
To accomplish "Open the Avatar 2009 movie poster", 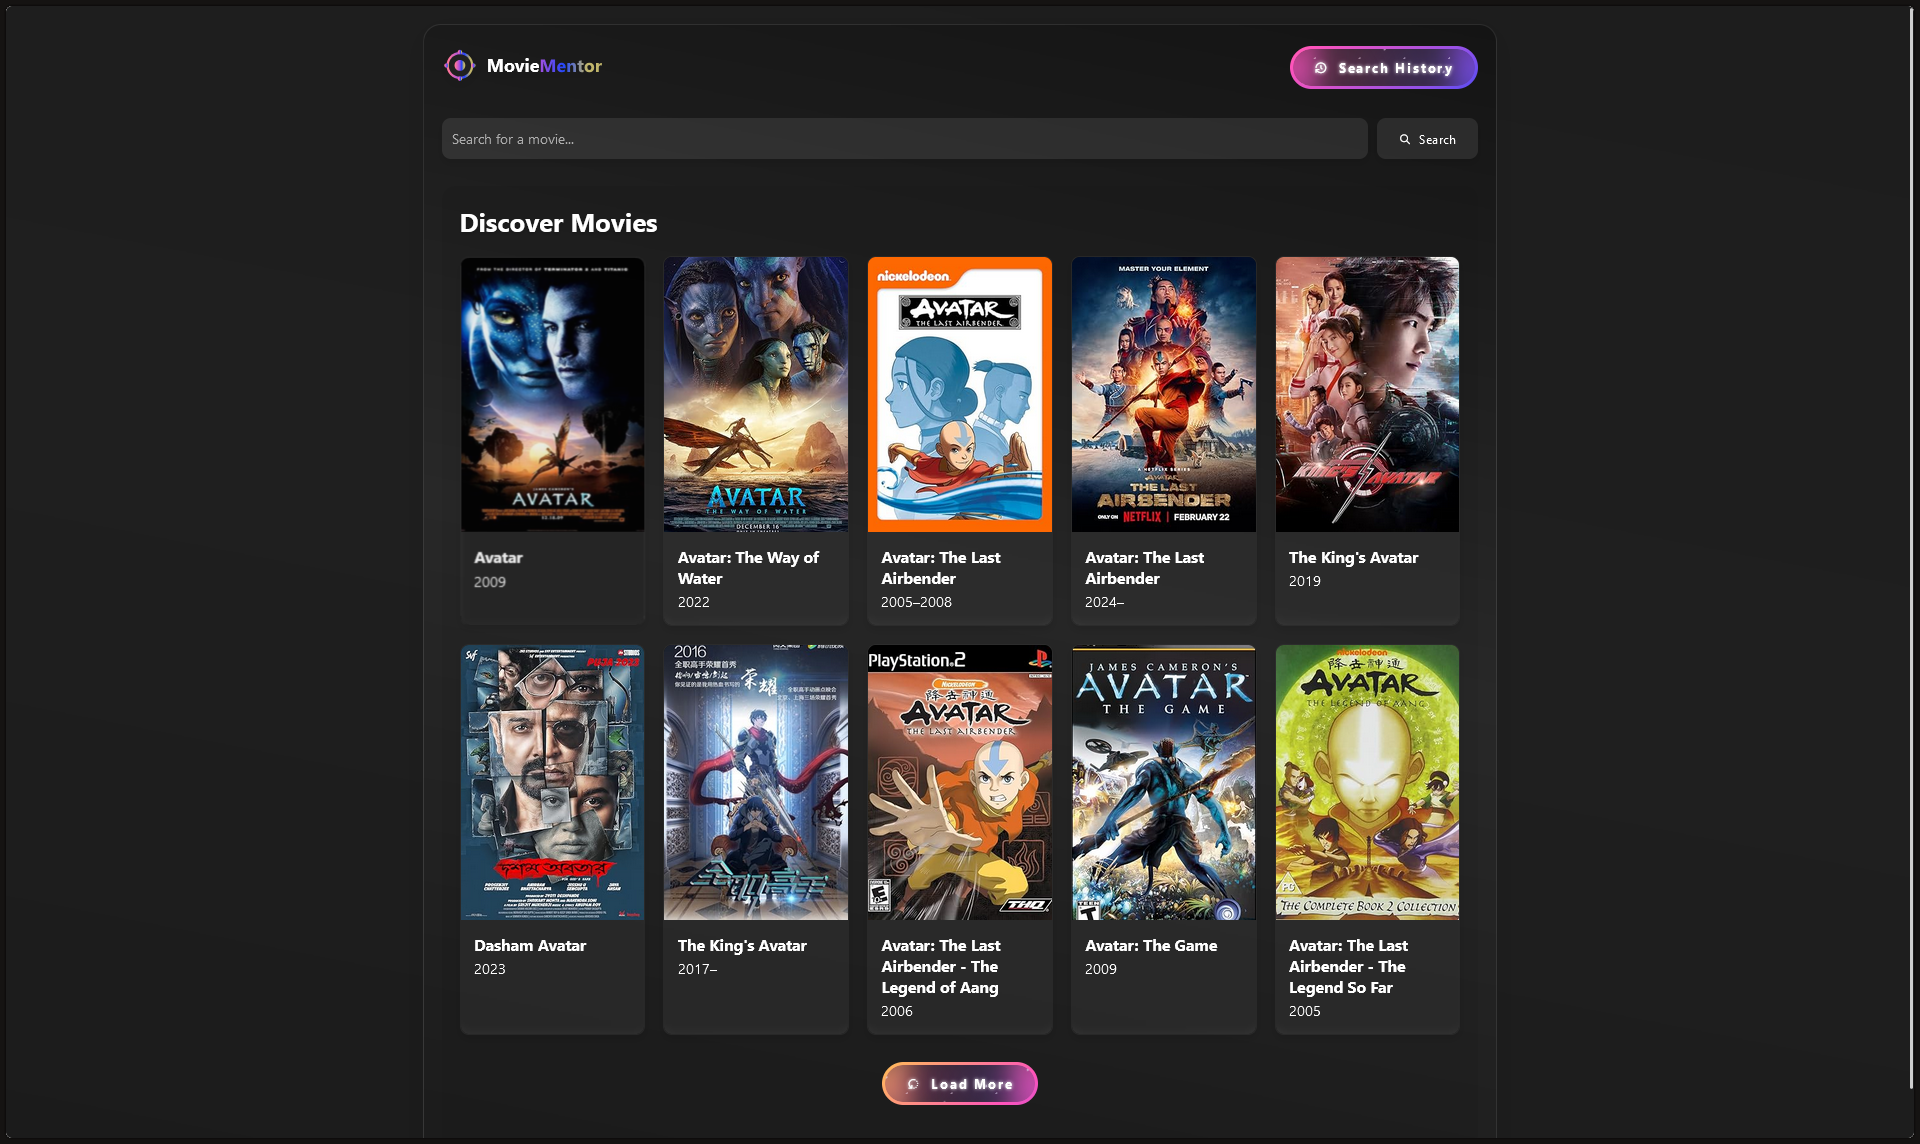I will (552, 394).
